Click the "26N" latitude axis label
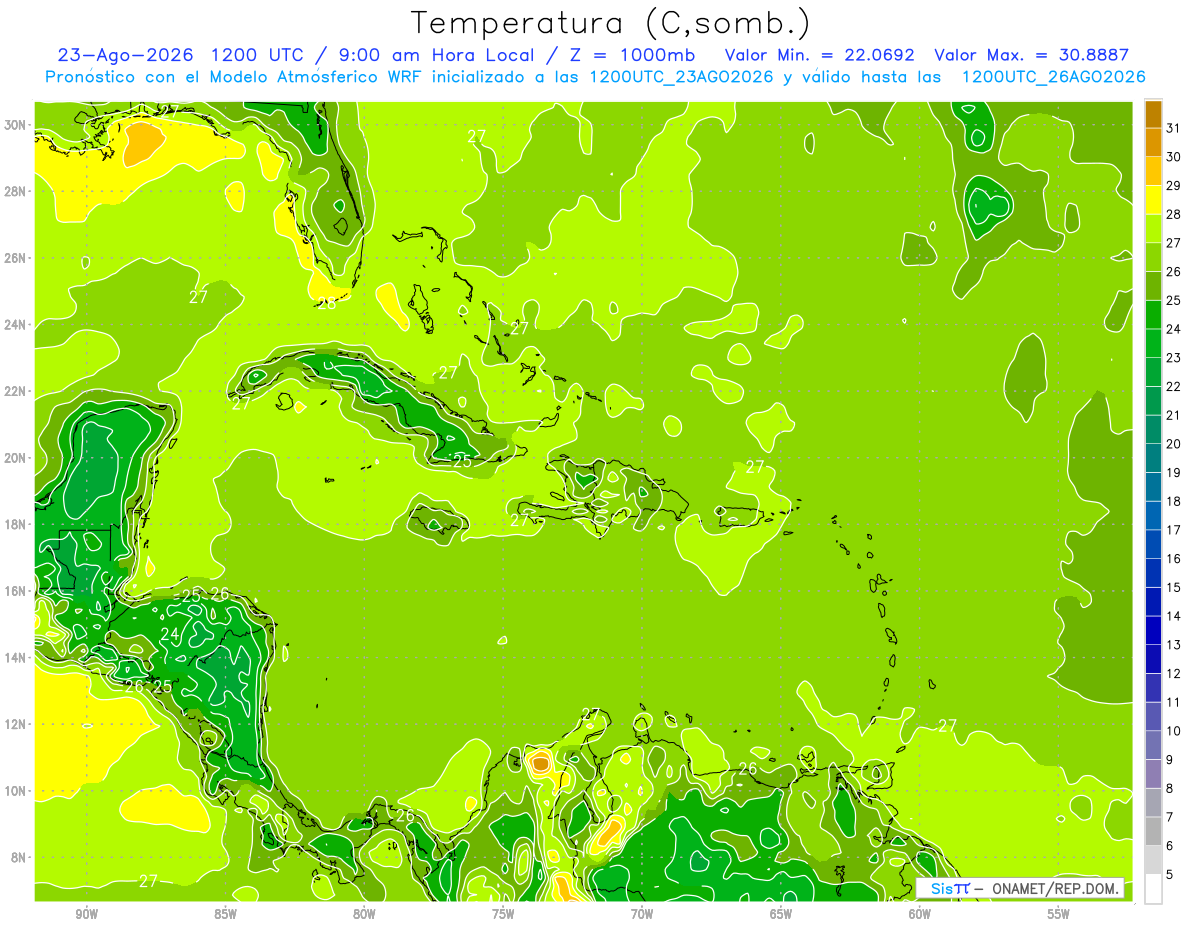 15,258
